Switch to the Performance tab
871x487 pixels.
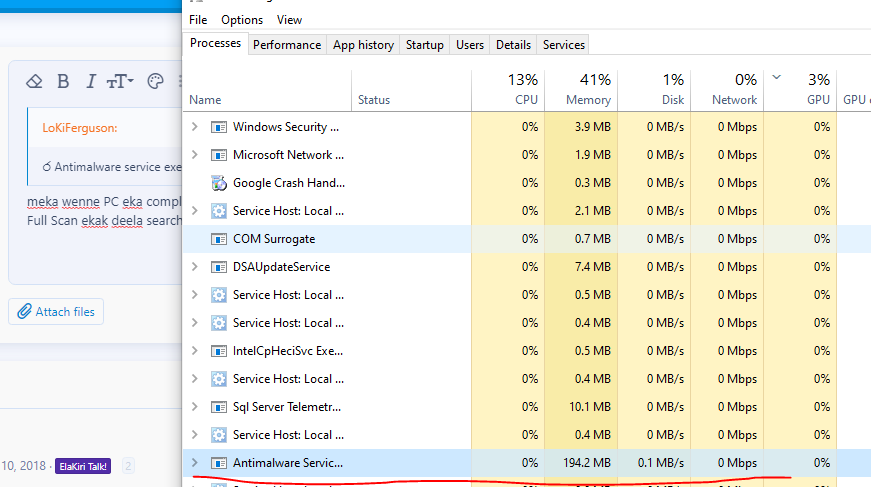tap(287, 45)
